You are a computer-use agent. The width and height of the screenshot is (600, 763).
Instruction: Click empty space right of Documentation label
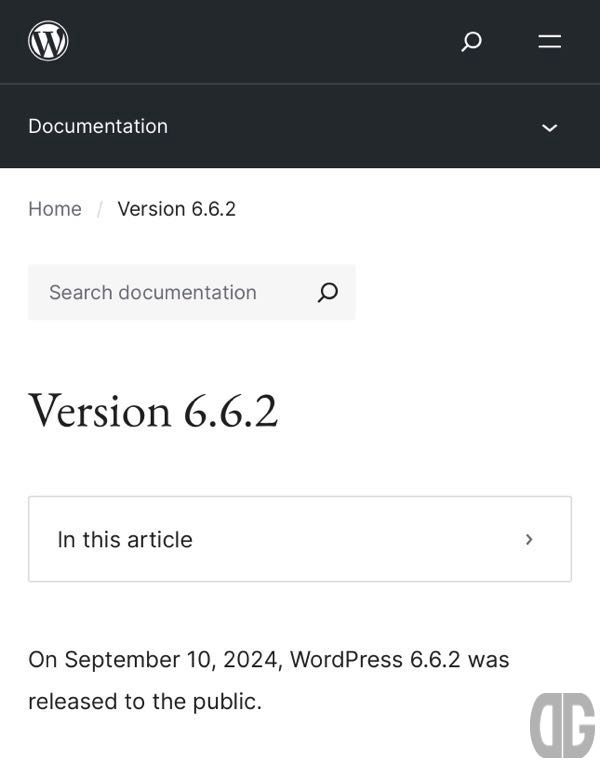[x=350, y=127]
